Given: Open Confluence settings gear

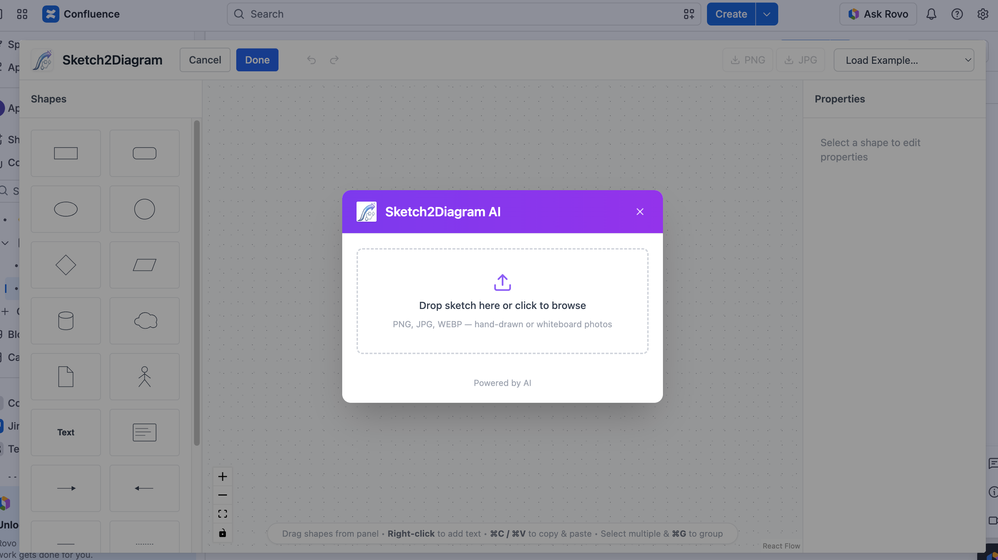Looking at the screenshot, I should (983, 14).
